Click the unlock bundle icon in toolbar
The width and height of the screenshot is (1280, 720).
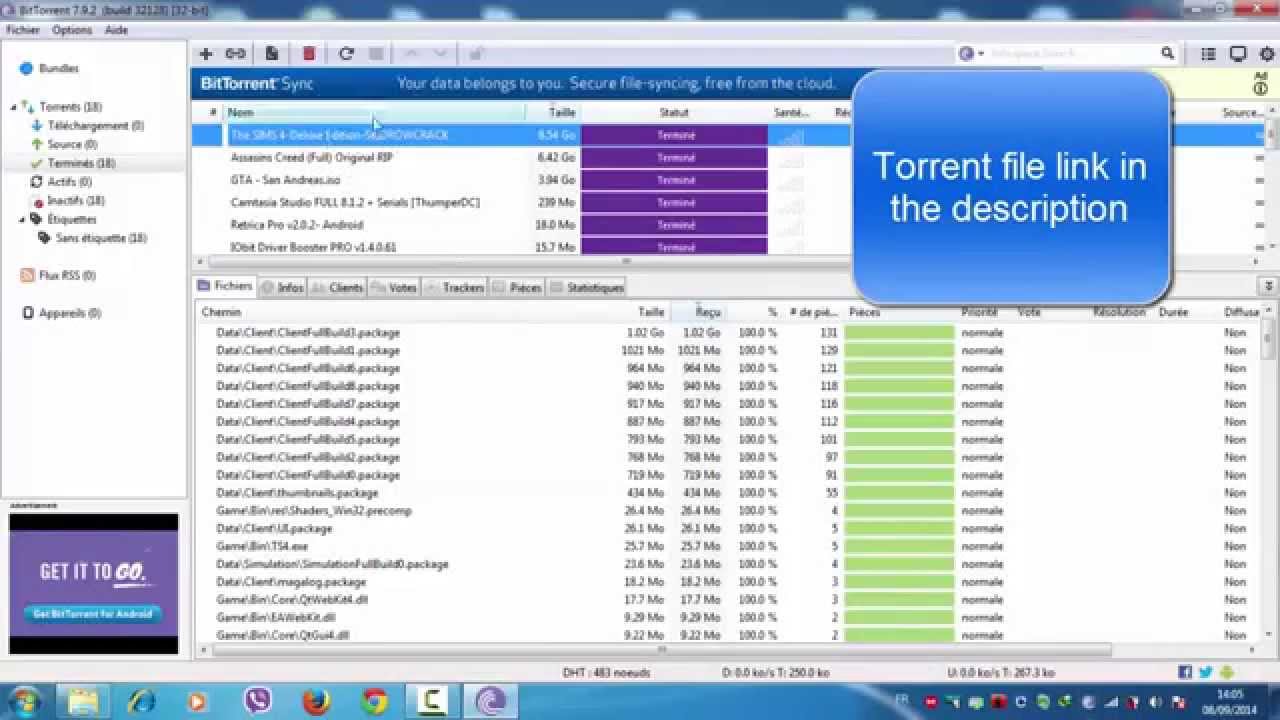click(x=477, y=54)
